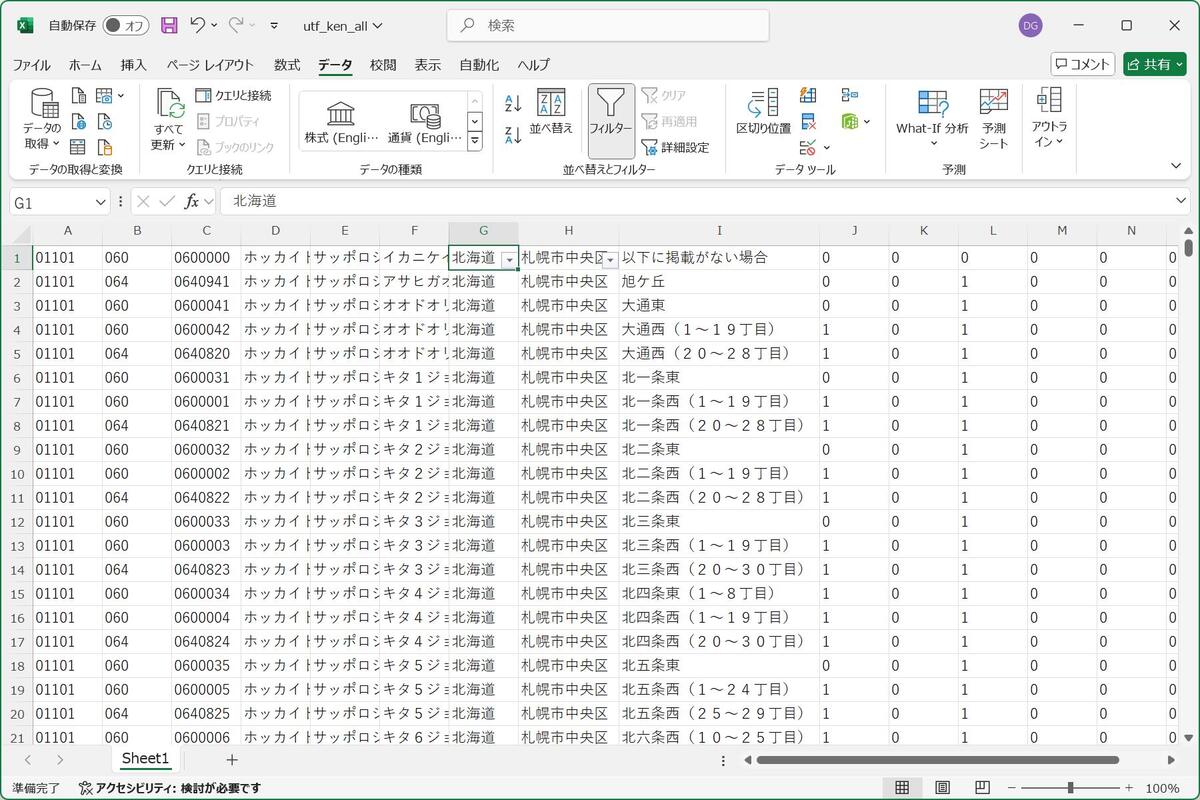The image size is (1200, 800).
Task: Expand the Name Box dropdown
Action: pos(100,202)
